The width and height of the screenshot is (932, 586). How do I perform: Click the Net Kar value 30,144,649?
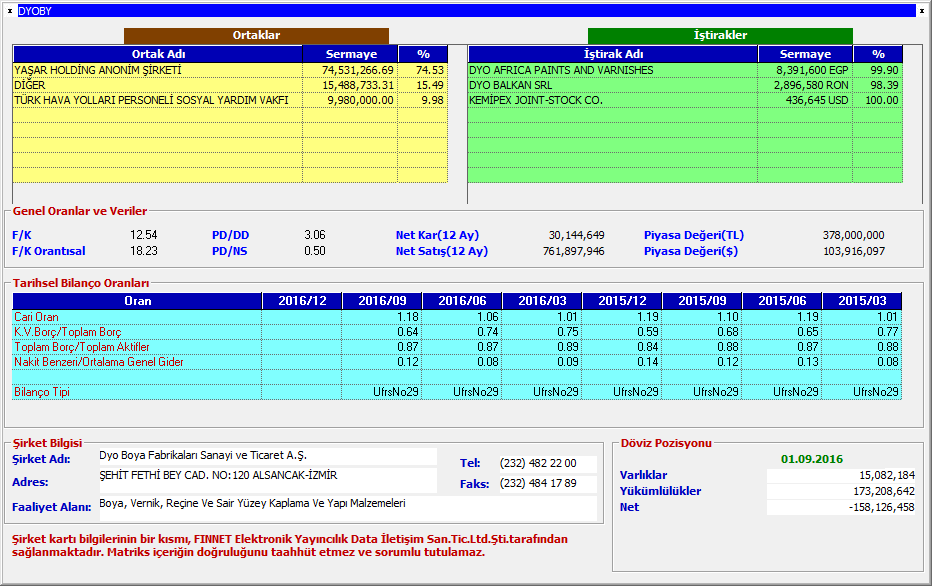[577, 235]
